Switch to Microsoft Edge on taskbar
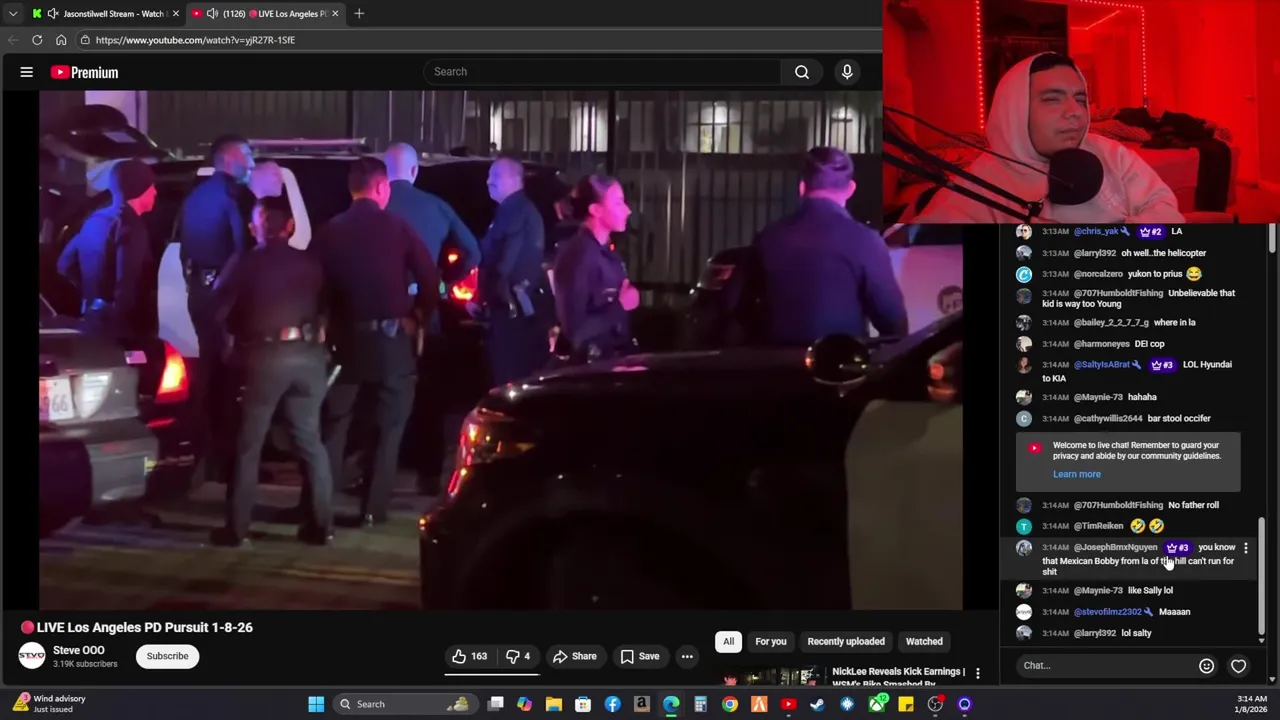 pos(671,704)
